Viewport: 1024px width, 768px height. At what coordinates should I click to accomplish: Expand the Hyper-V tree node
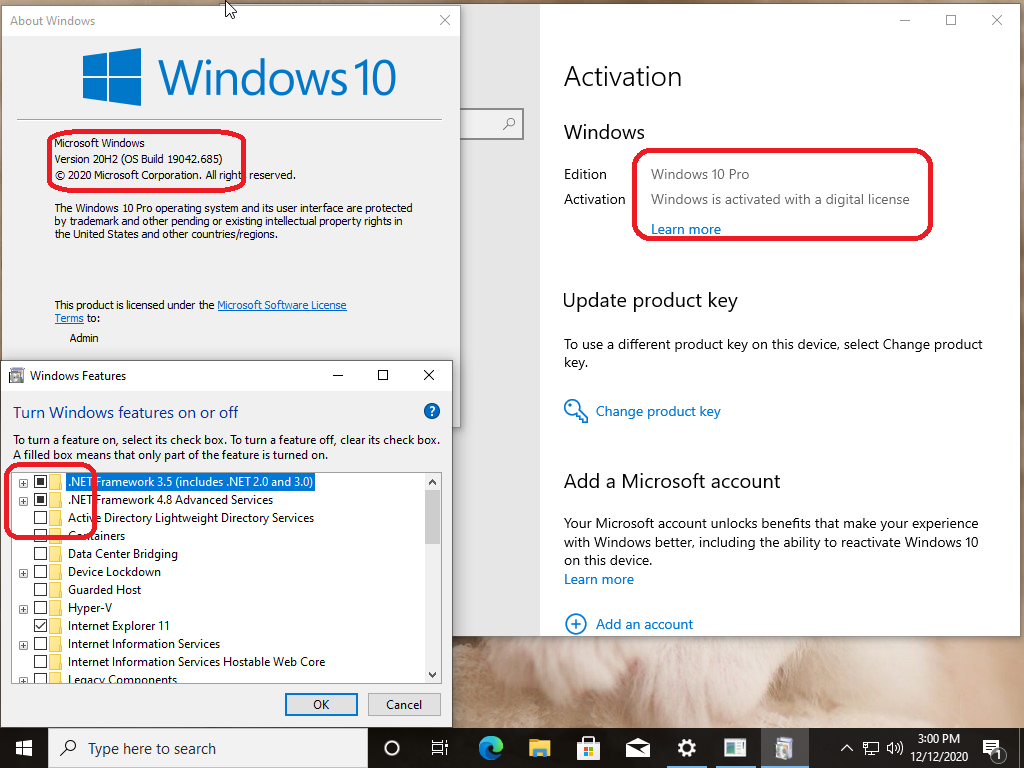tap(24, 609)
